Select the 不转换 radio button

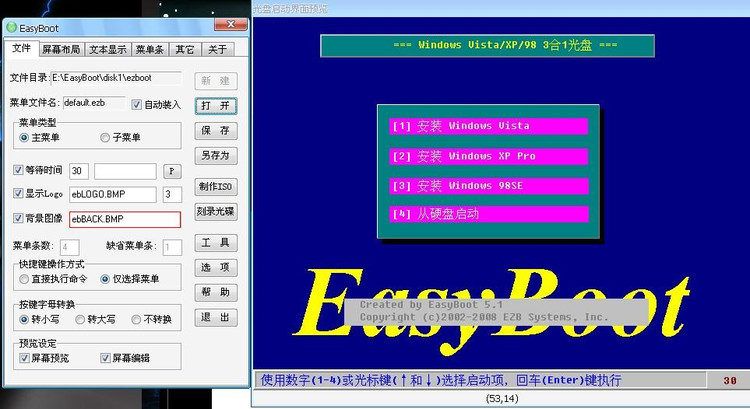[136, 319]
